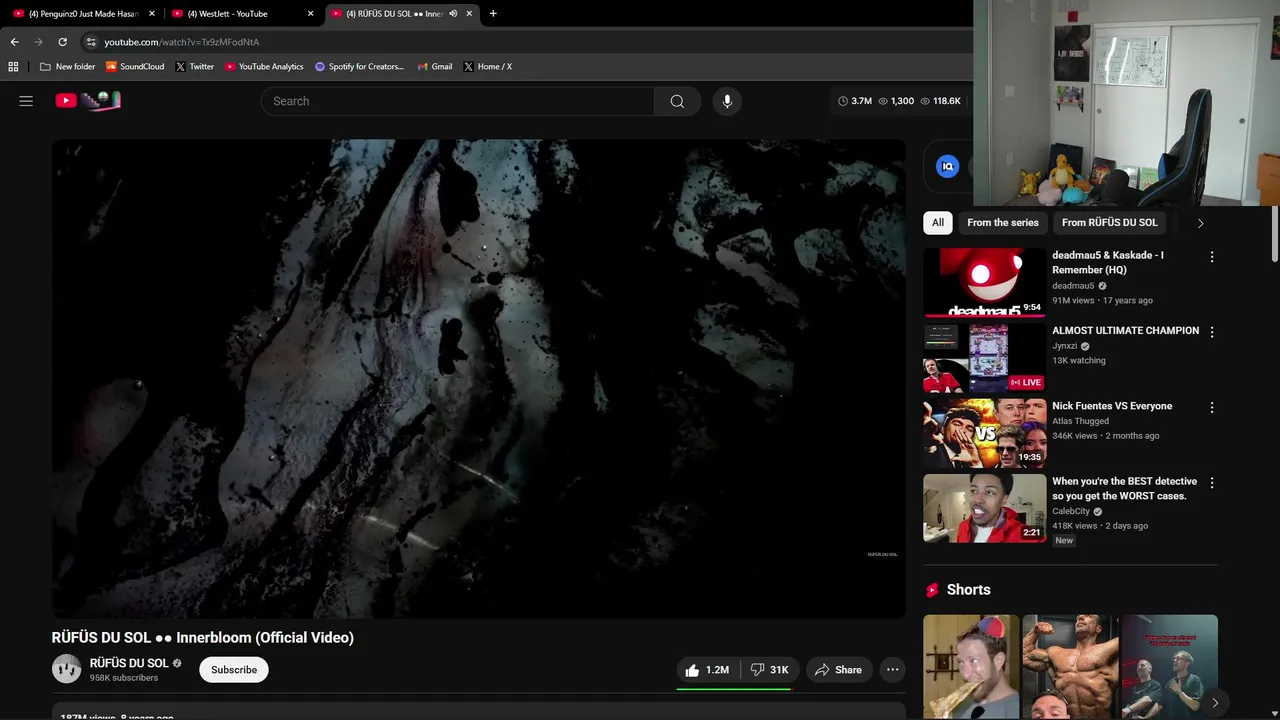Screen dimensions: 1280x720
Task: Open the ALMOST ULTIMATE CHAMPION live thumbnail
Action: (x=984, y=358)
